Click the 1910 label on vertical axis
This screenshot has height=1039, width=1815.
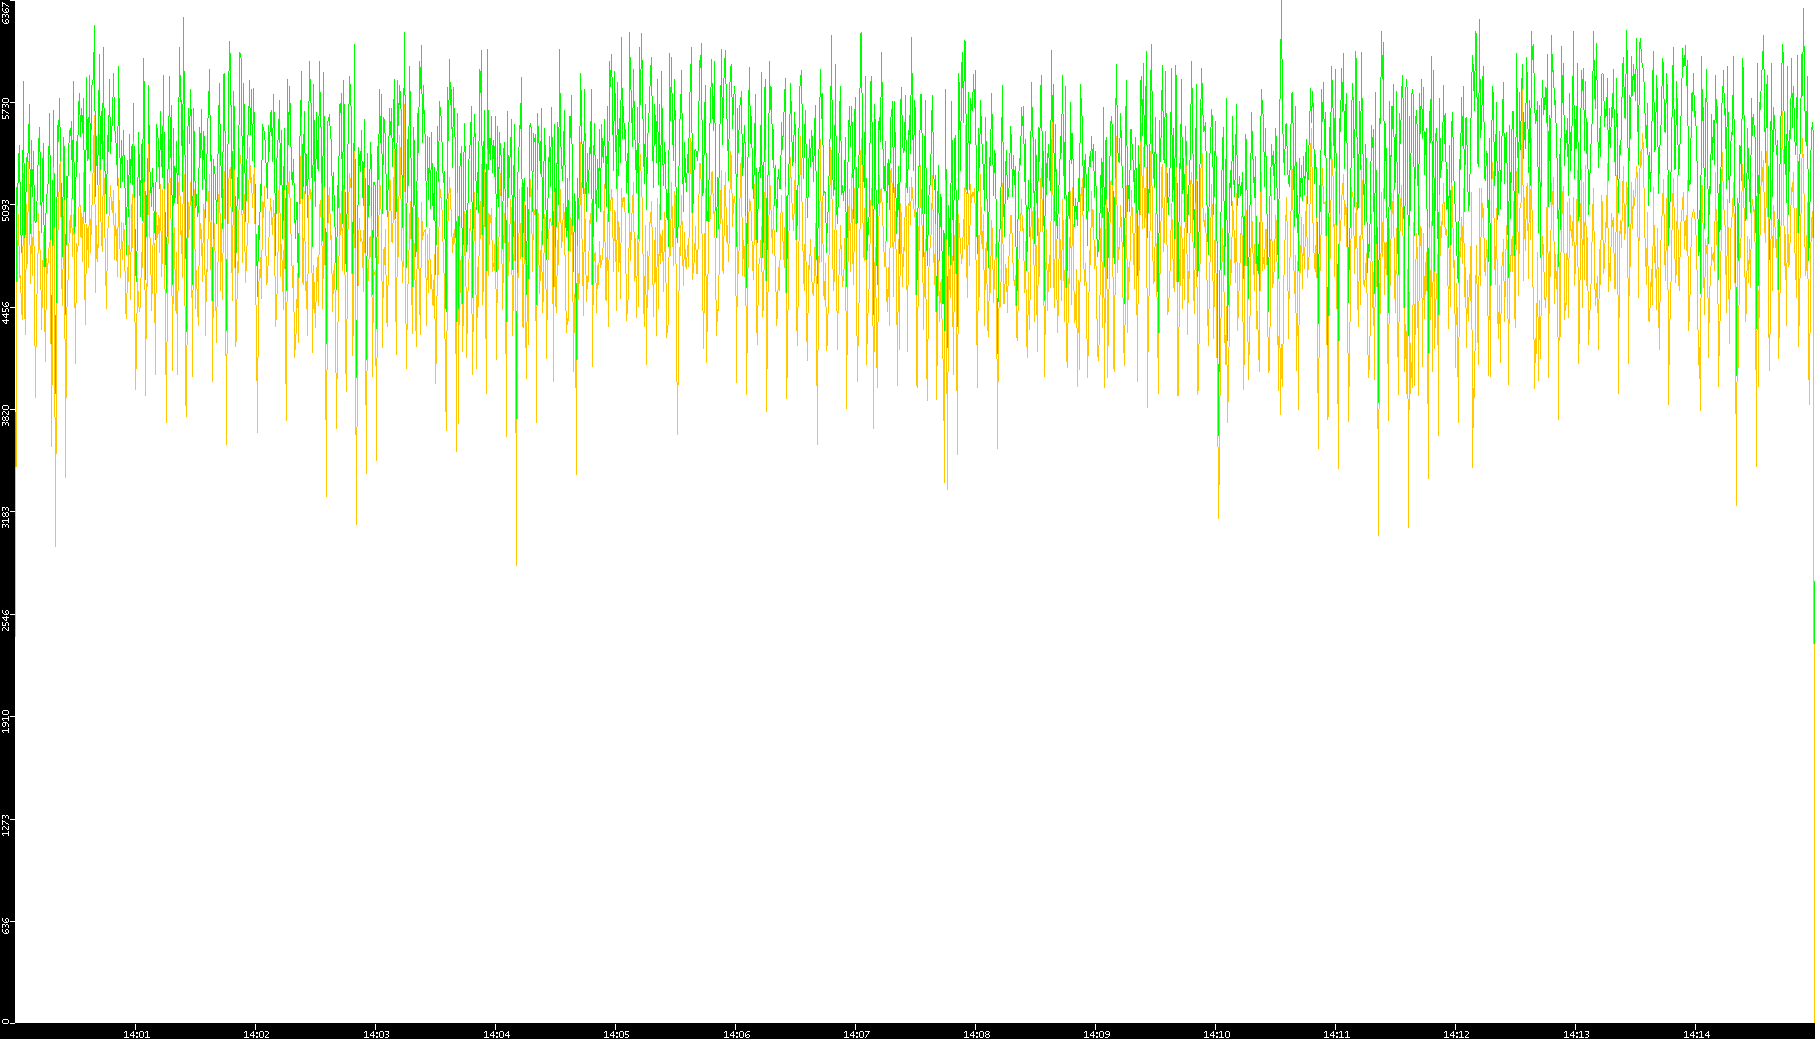pyautogui.click(x=6, y=720)
